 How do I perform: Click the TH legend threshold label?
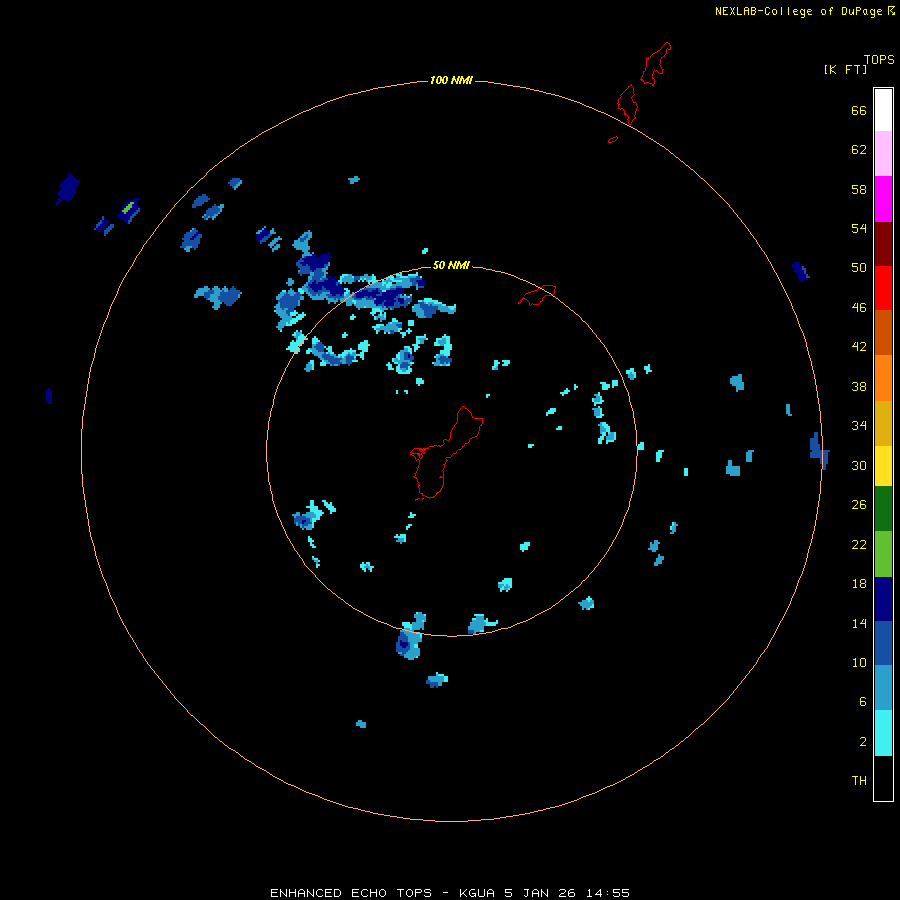coord(859,781)
